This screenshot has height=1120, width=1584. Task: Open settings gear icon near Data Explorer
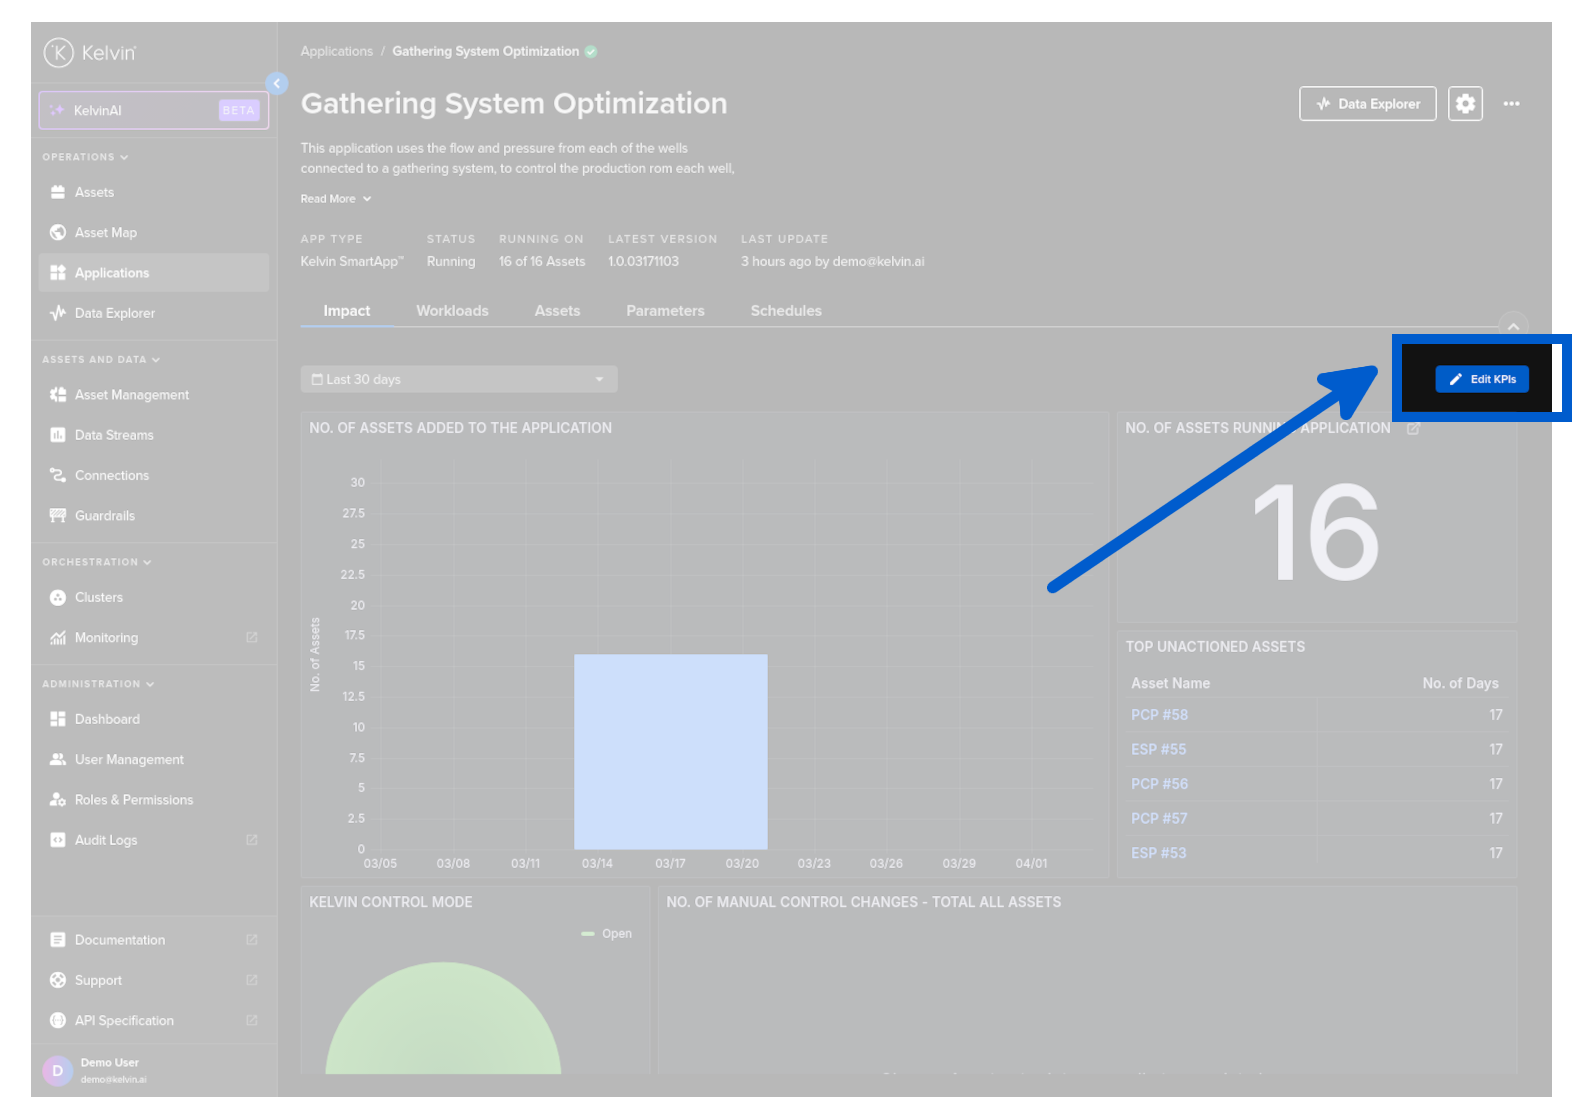point(1465,103)
